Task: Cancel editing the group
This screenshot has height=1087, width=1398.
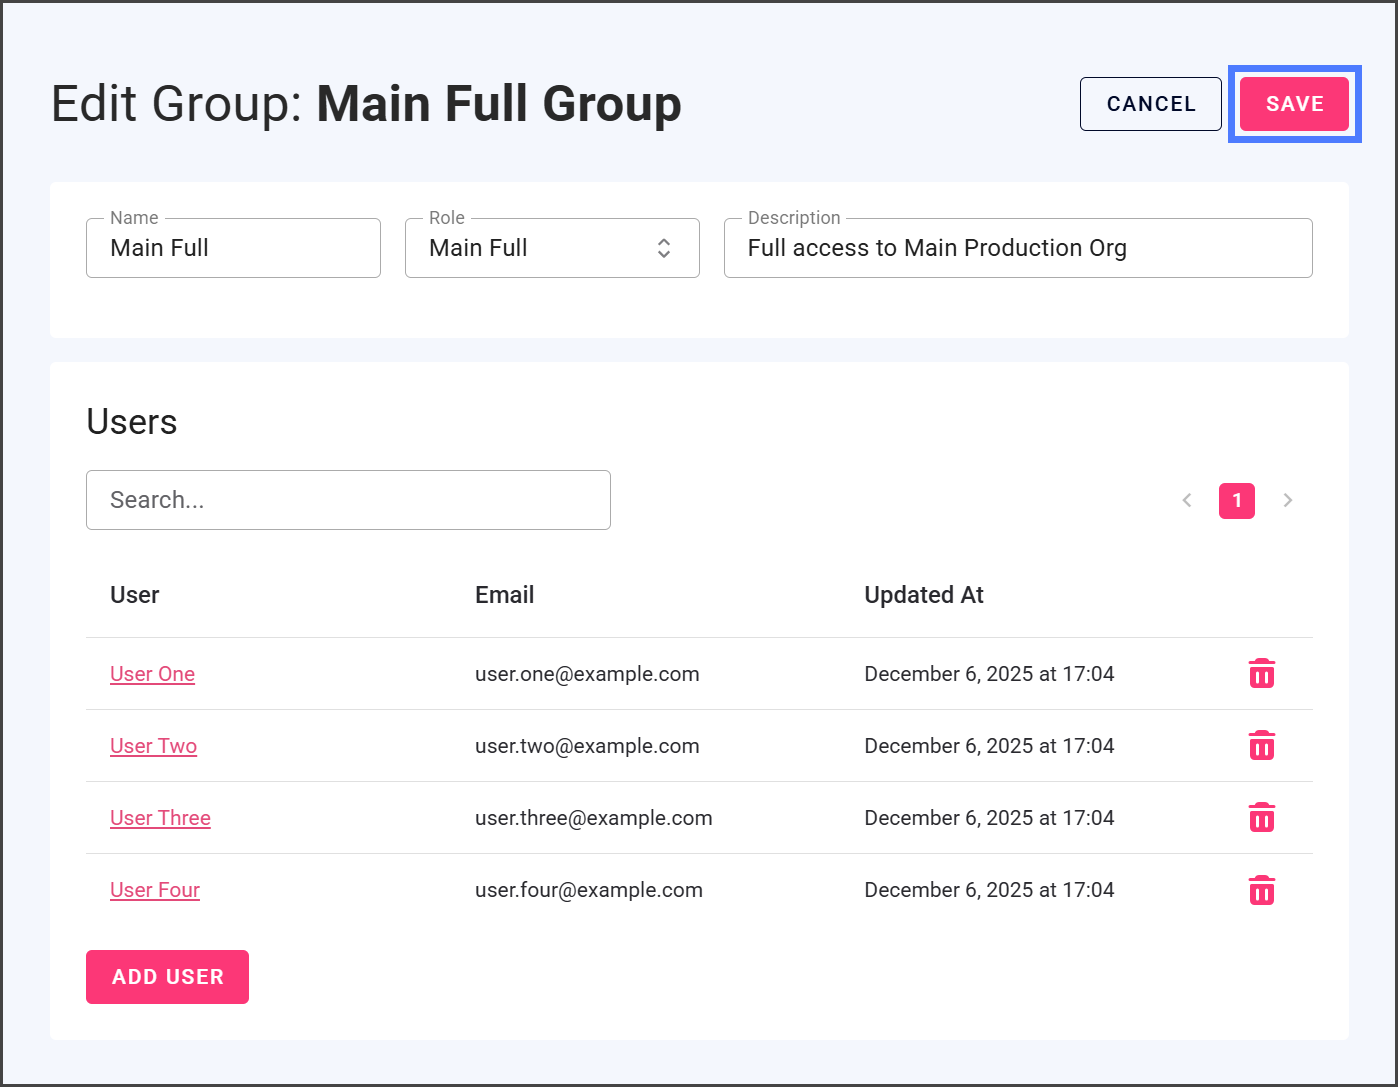Action: tap(1150, 104)
